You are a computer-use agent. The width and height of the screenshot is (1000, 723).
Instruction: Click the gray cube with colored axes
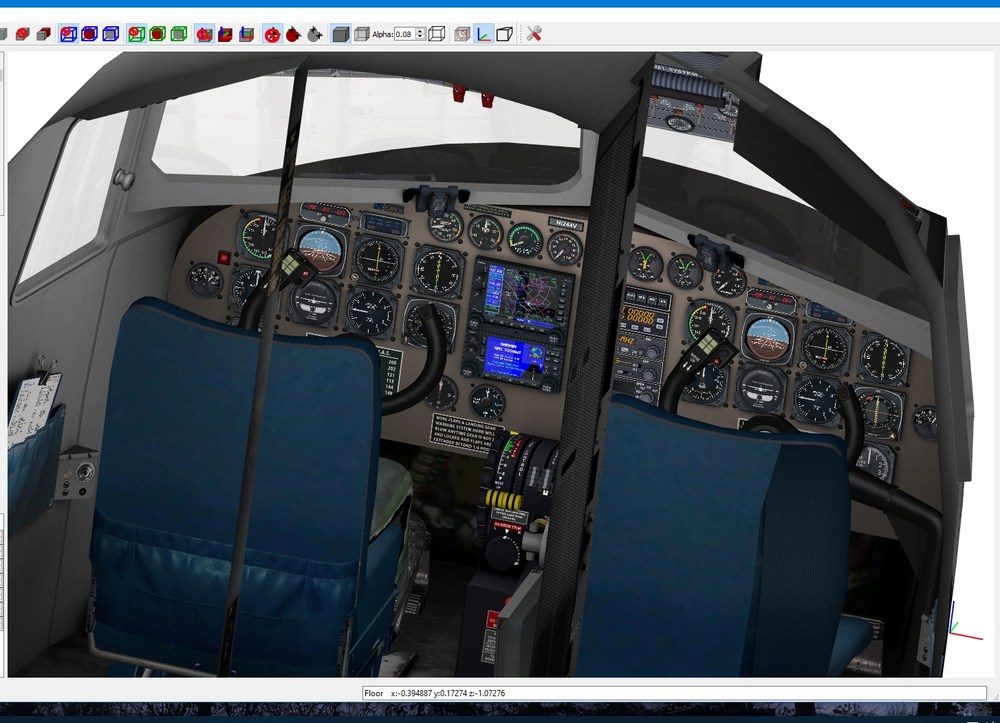click(x=247, y=34)
